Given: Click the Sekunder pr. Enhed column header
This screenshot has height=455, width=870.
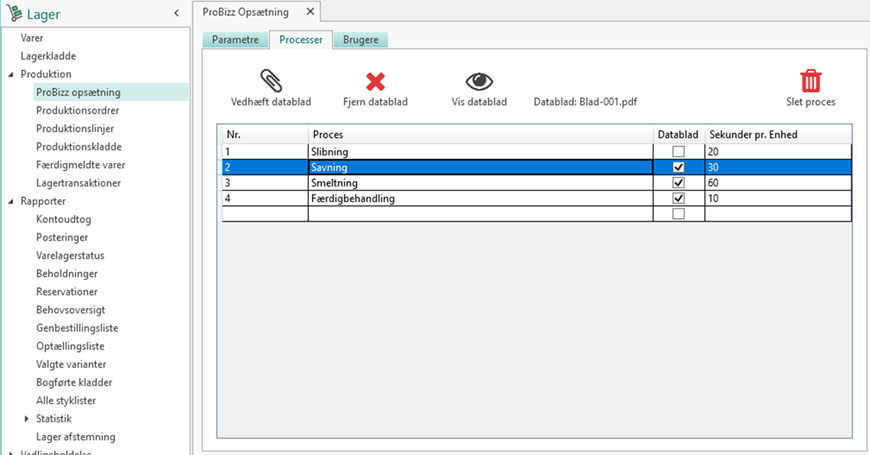Looking at the screenshot, I should [x=777, y=134].
